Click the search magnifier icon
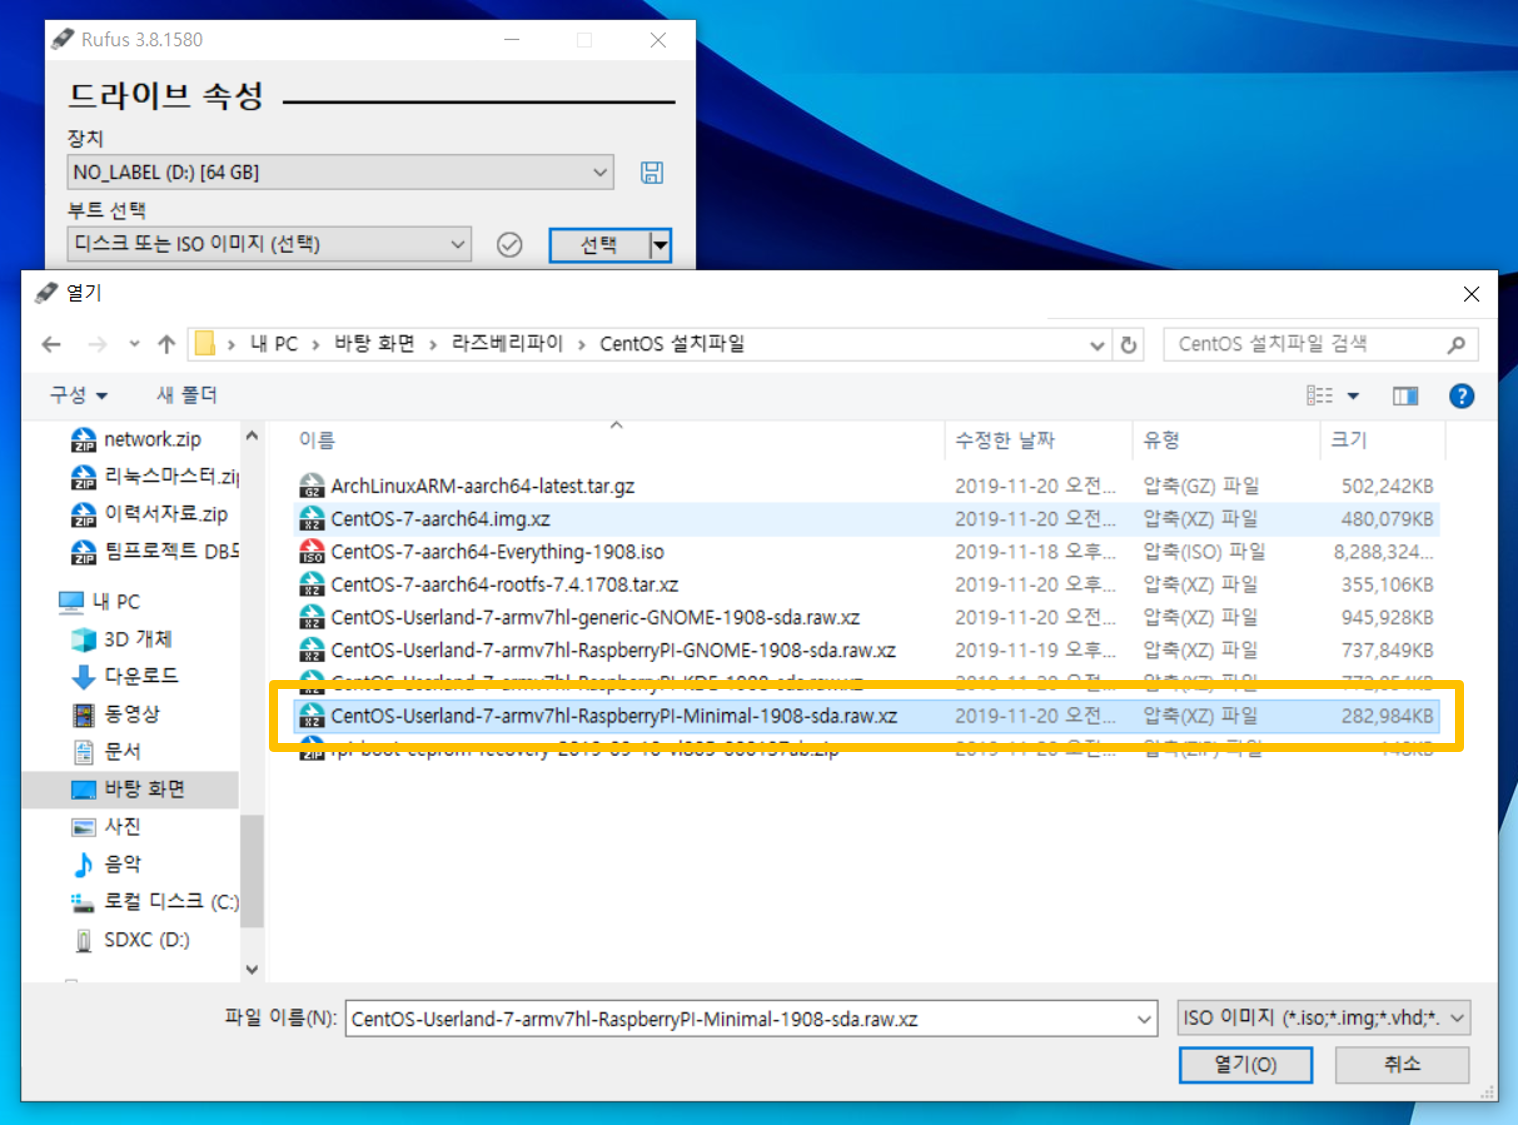This screenshot has height=1125, width=1518. (1456, 345)
